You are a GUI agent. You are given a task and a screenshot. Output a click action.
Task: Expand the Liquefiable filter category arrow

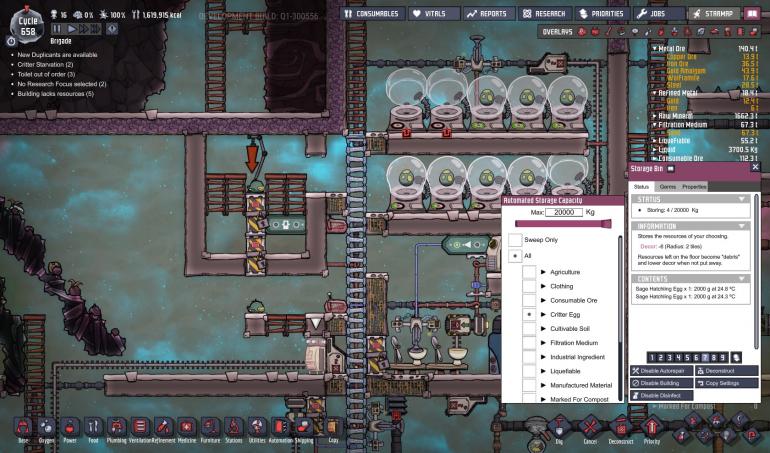[544, 371]
